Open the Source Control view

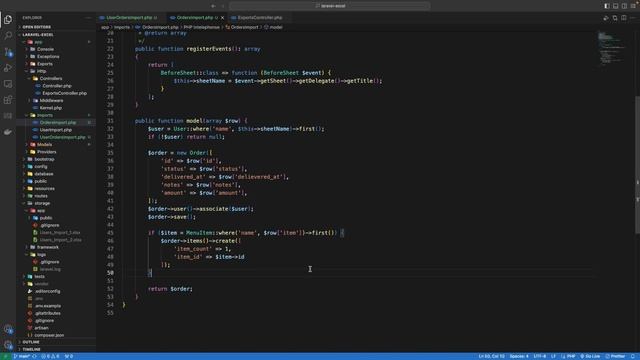pos(8,52)
